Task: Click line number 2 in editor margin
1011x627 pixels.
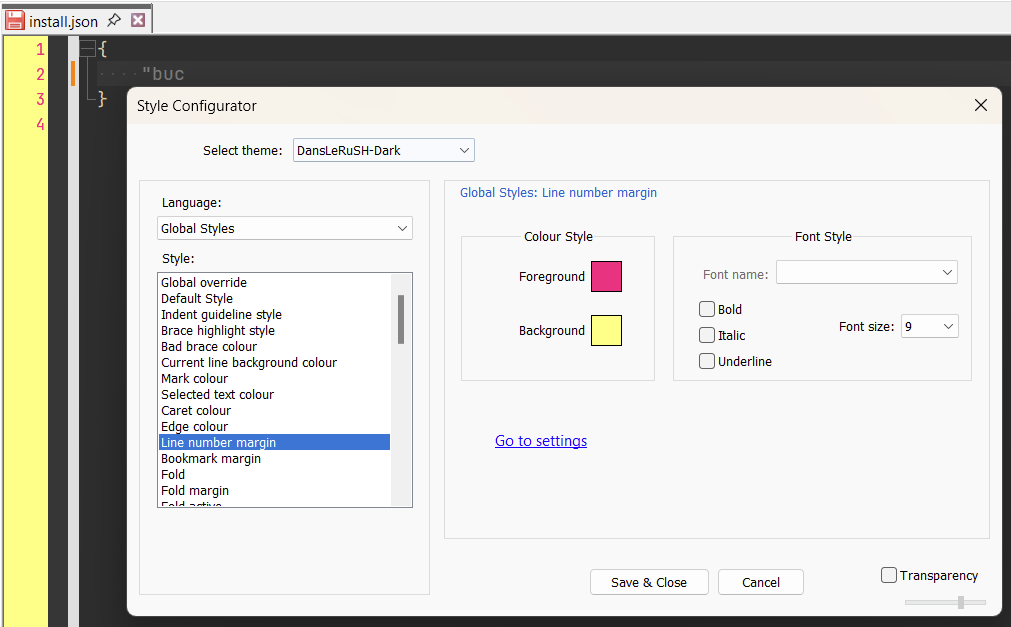Action: tap(41, 74)
